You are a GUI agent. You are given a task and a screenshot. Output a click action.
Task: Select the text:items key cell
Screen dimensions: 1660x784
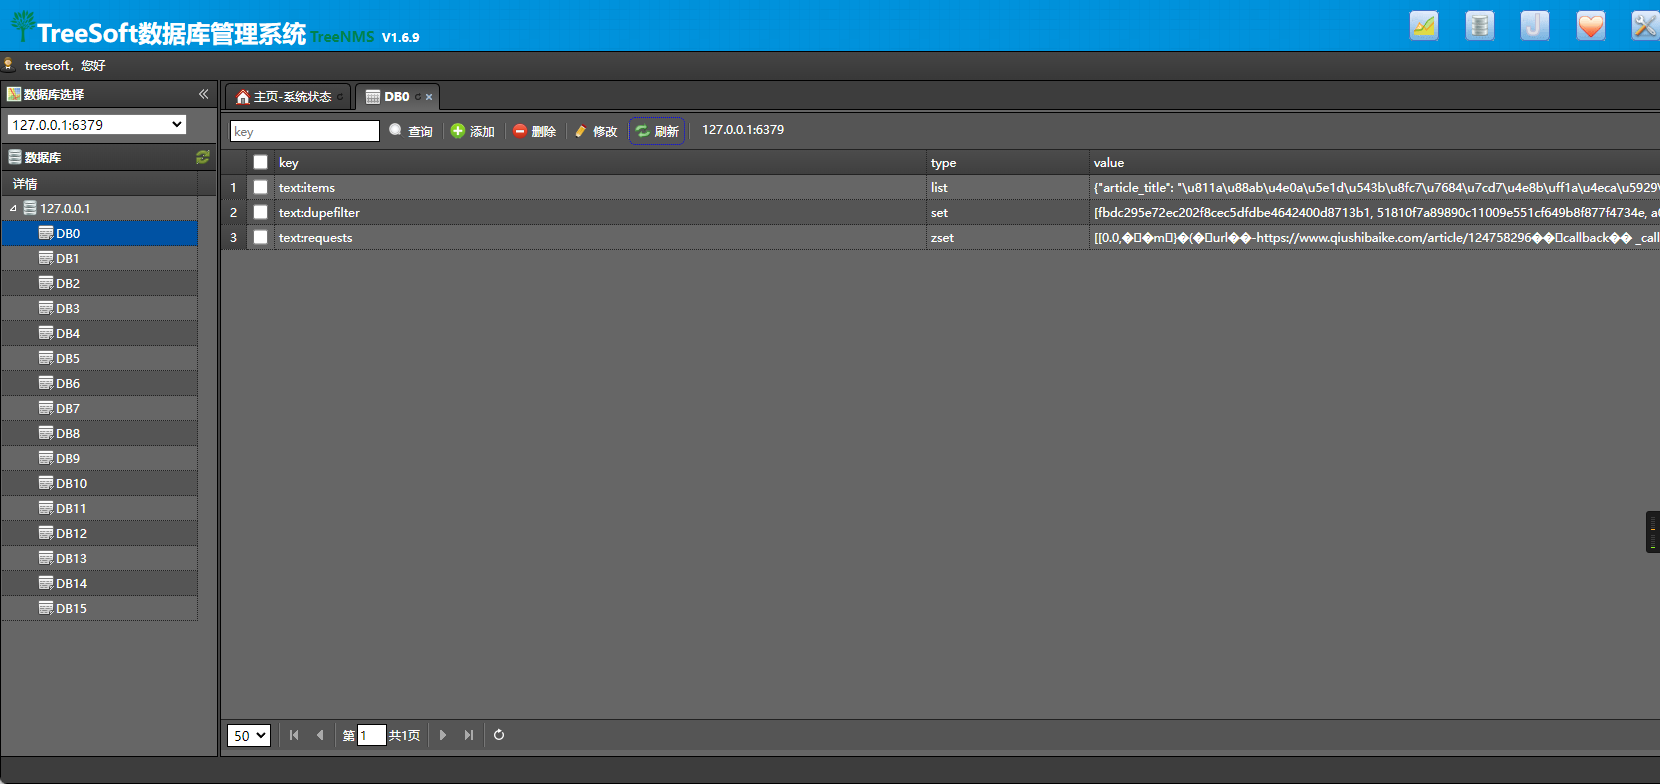click(600, 187)
